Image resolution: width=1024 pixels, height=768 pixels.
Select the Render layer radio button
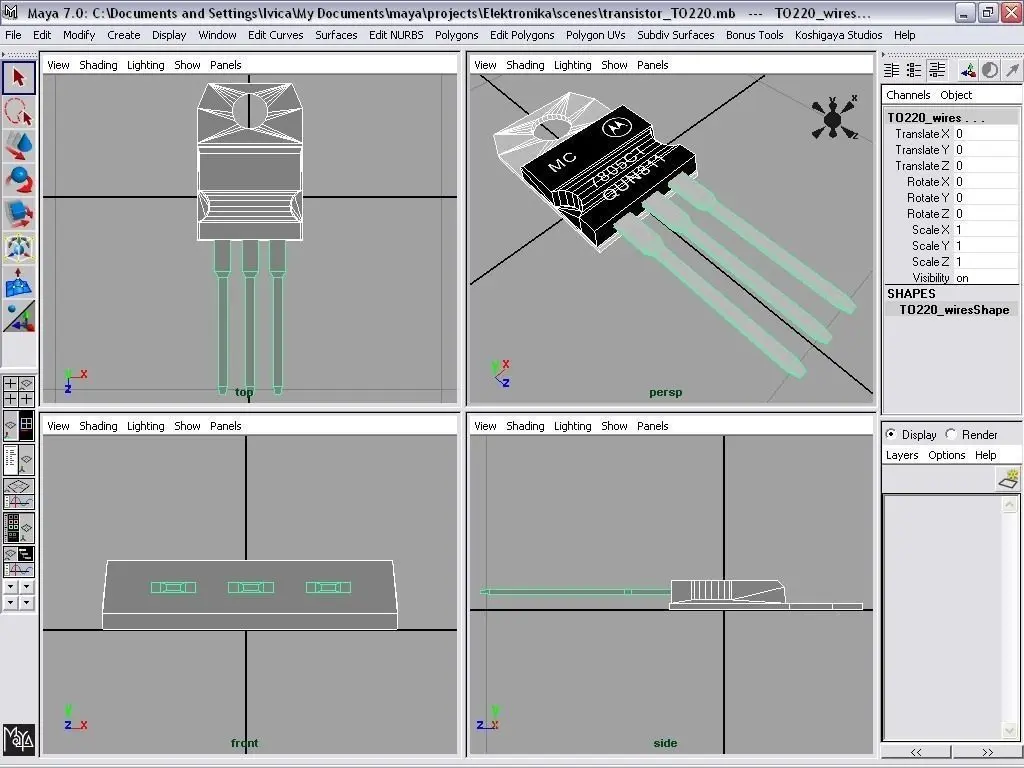pos(951,434)
